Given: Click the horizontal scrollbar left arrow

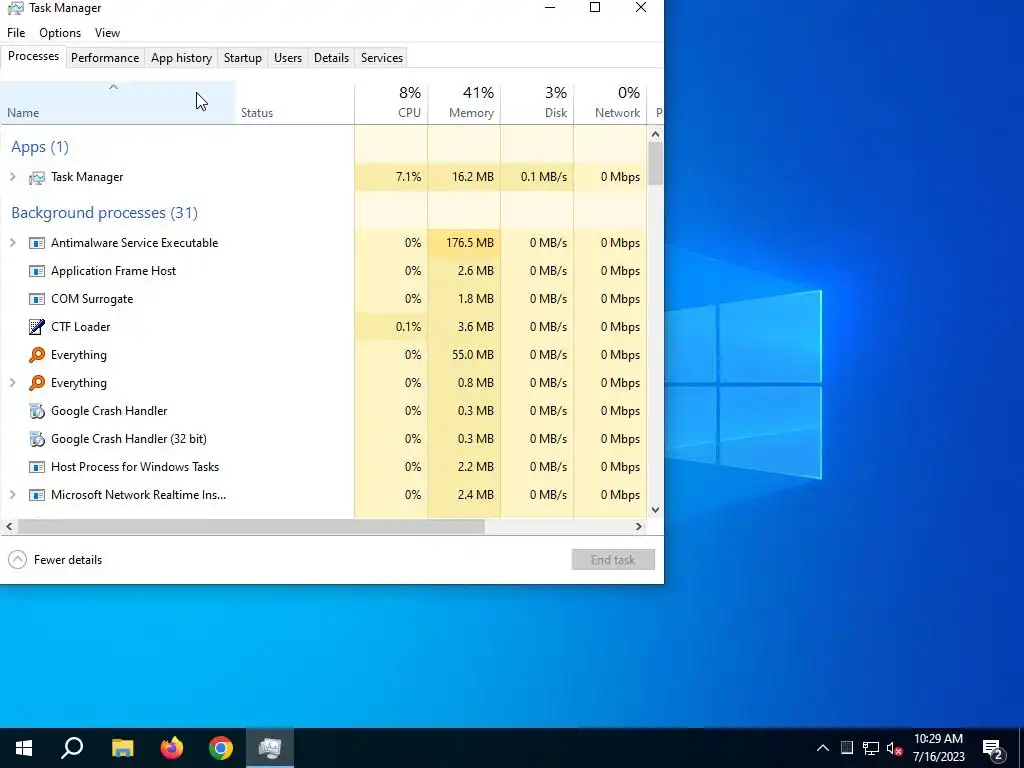Looking at the screenshot, I should coord(9,526).
